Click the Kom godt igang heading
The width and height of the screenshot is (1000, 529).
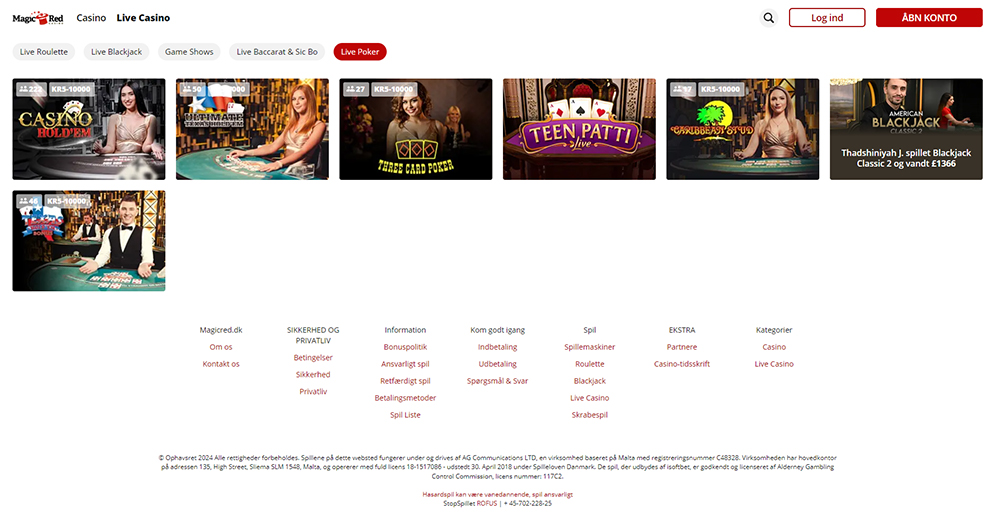tap(497, 330)
